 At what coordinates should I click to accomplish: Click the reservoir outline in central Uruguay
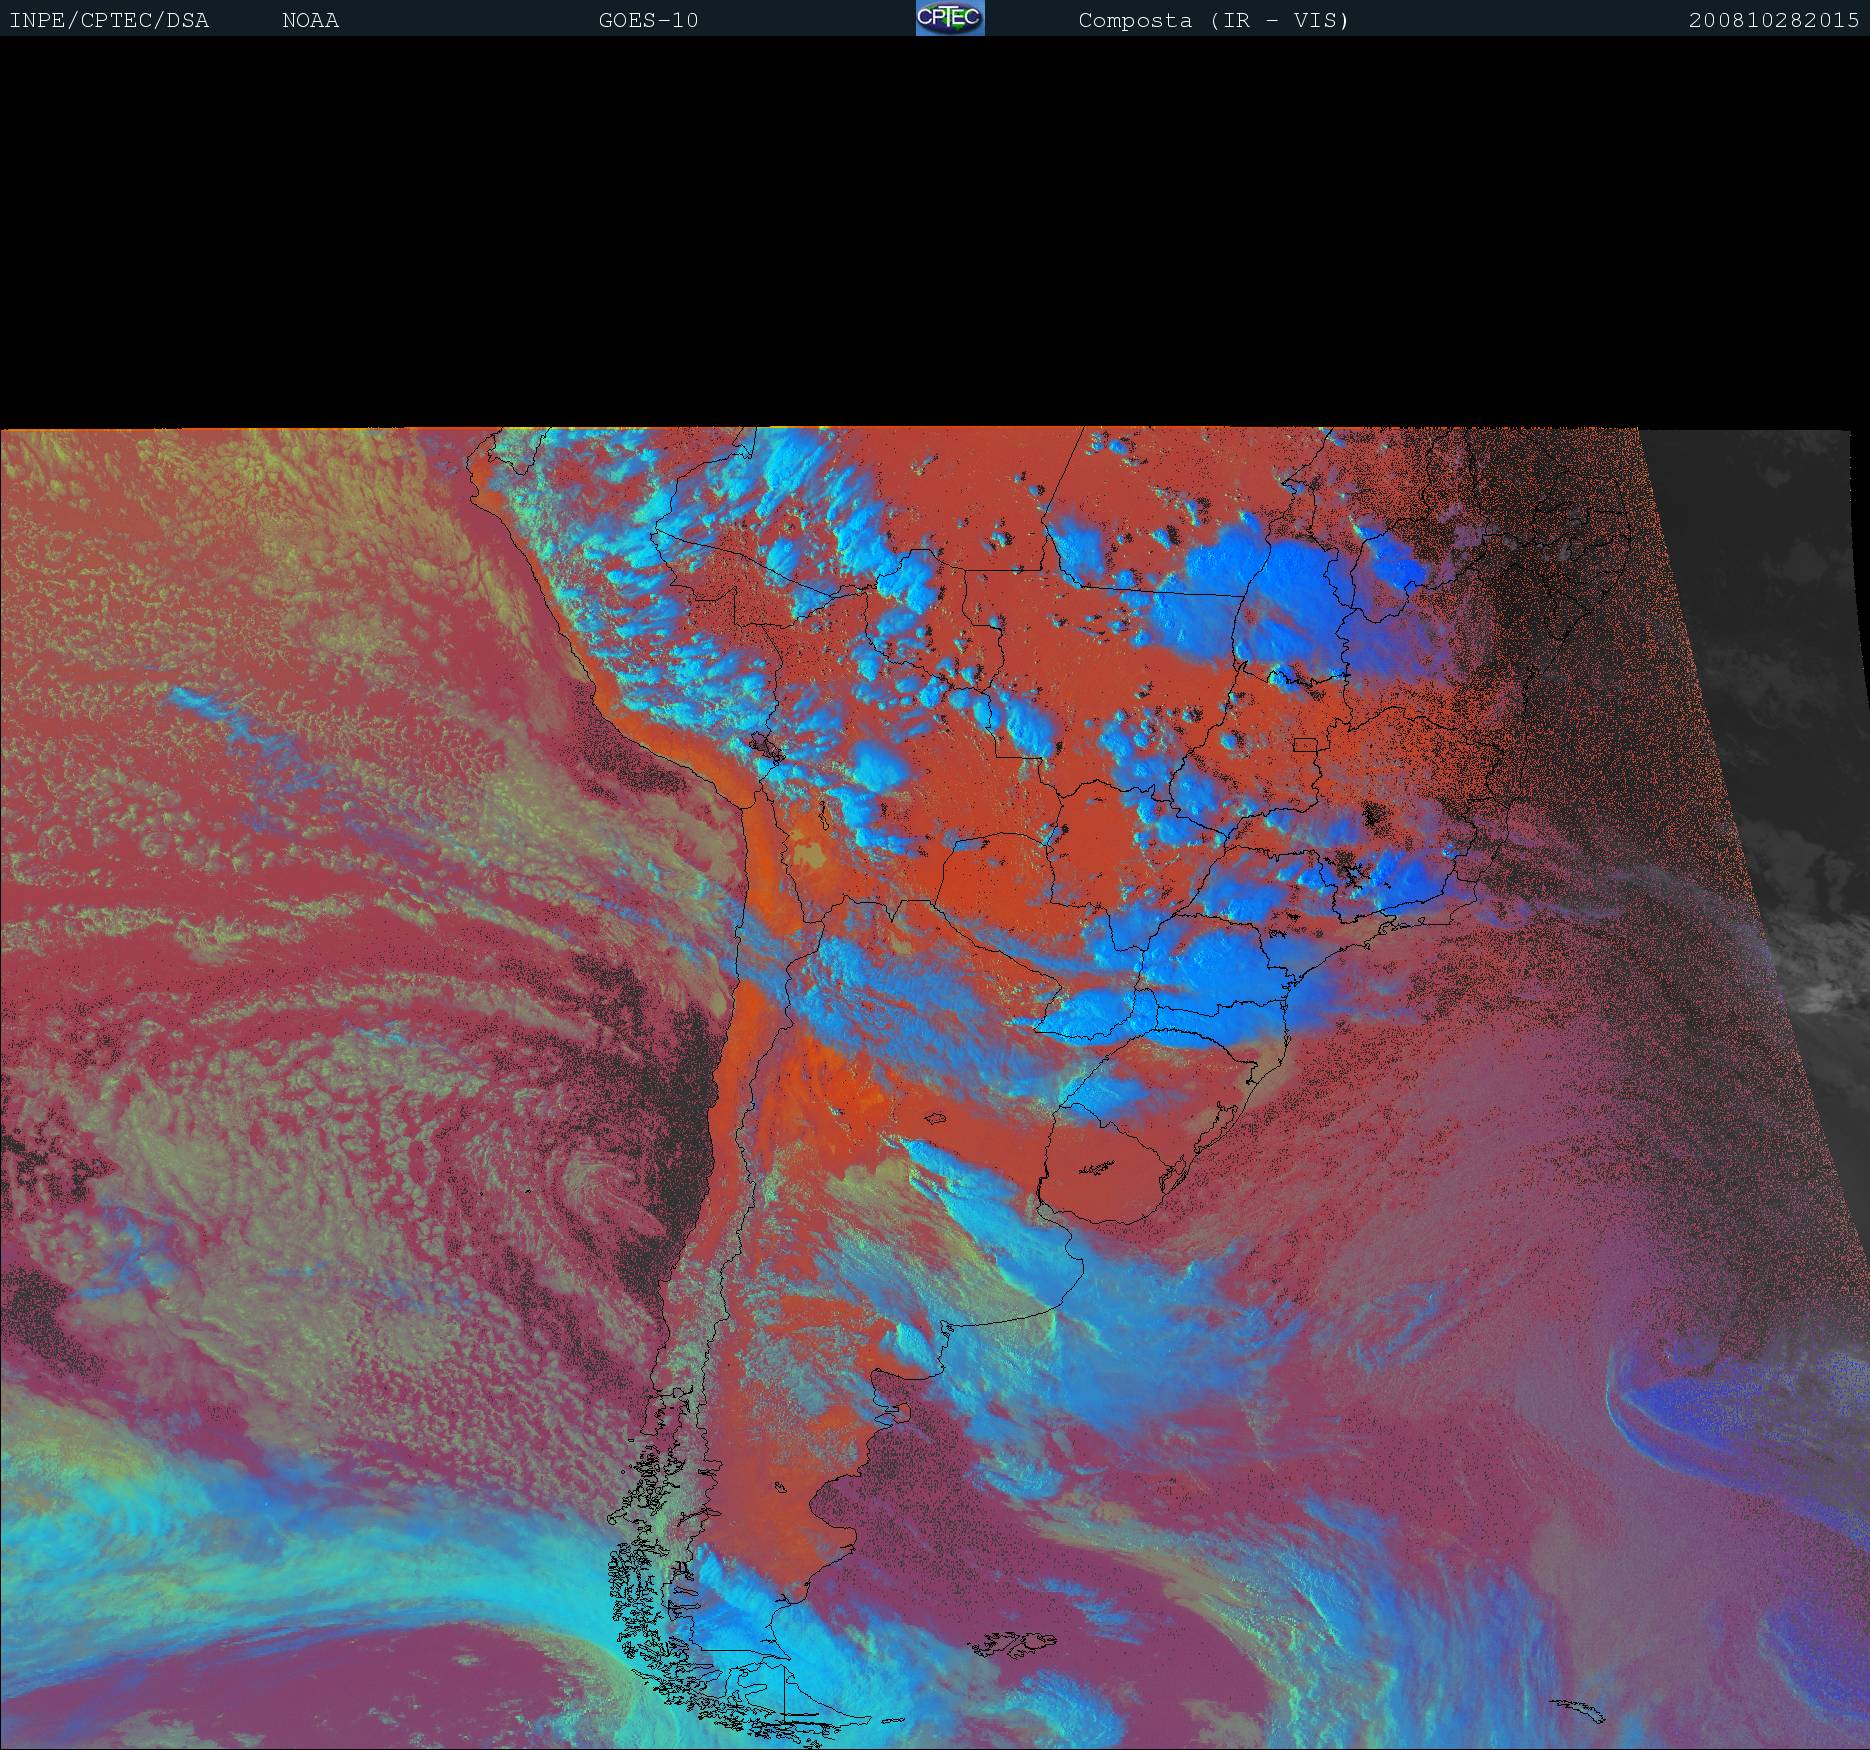point(1097,1166)
